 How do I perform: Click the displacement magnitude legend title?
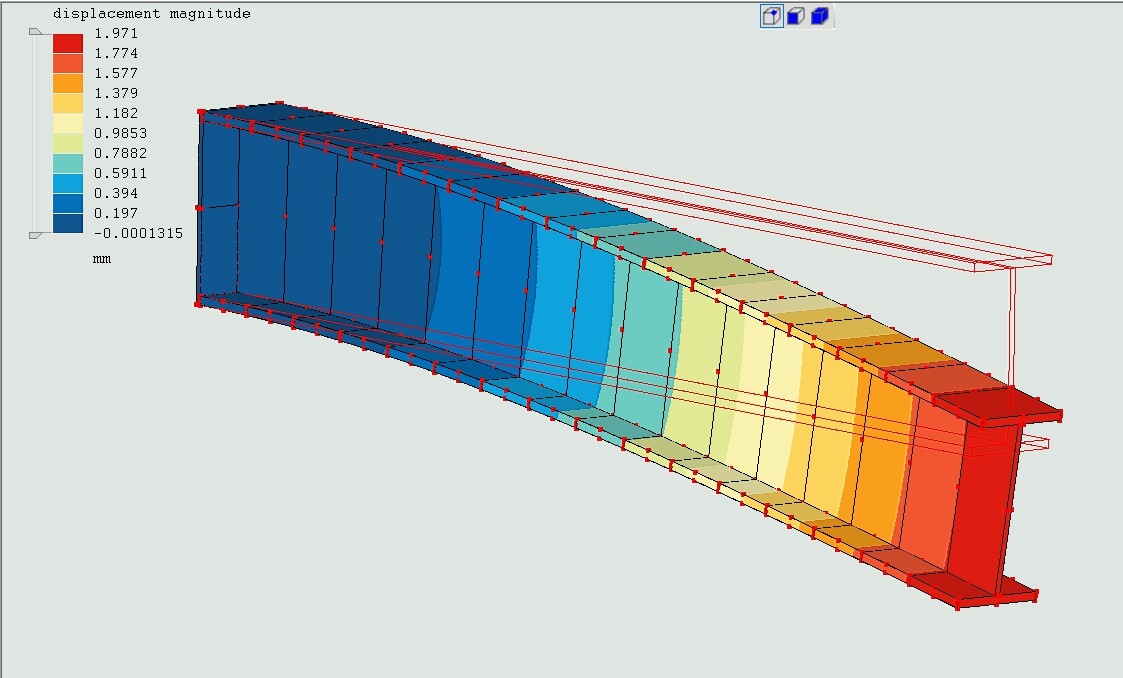point(152,14)
